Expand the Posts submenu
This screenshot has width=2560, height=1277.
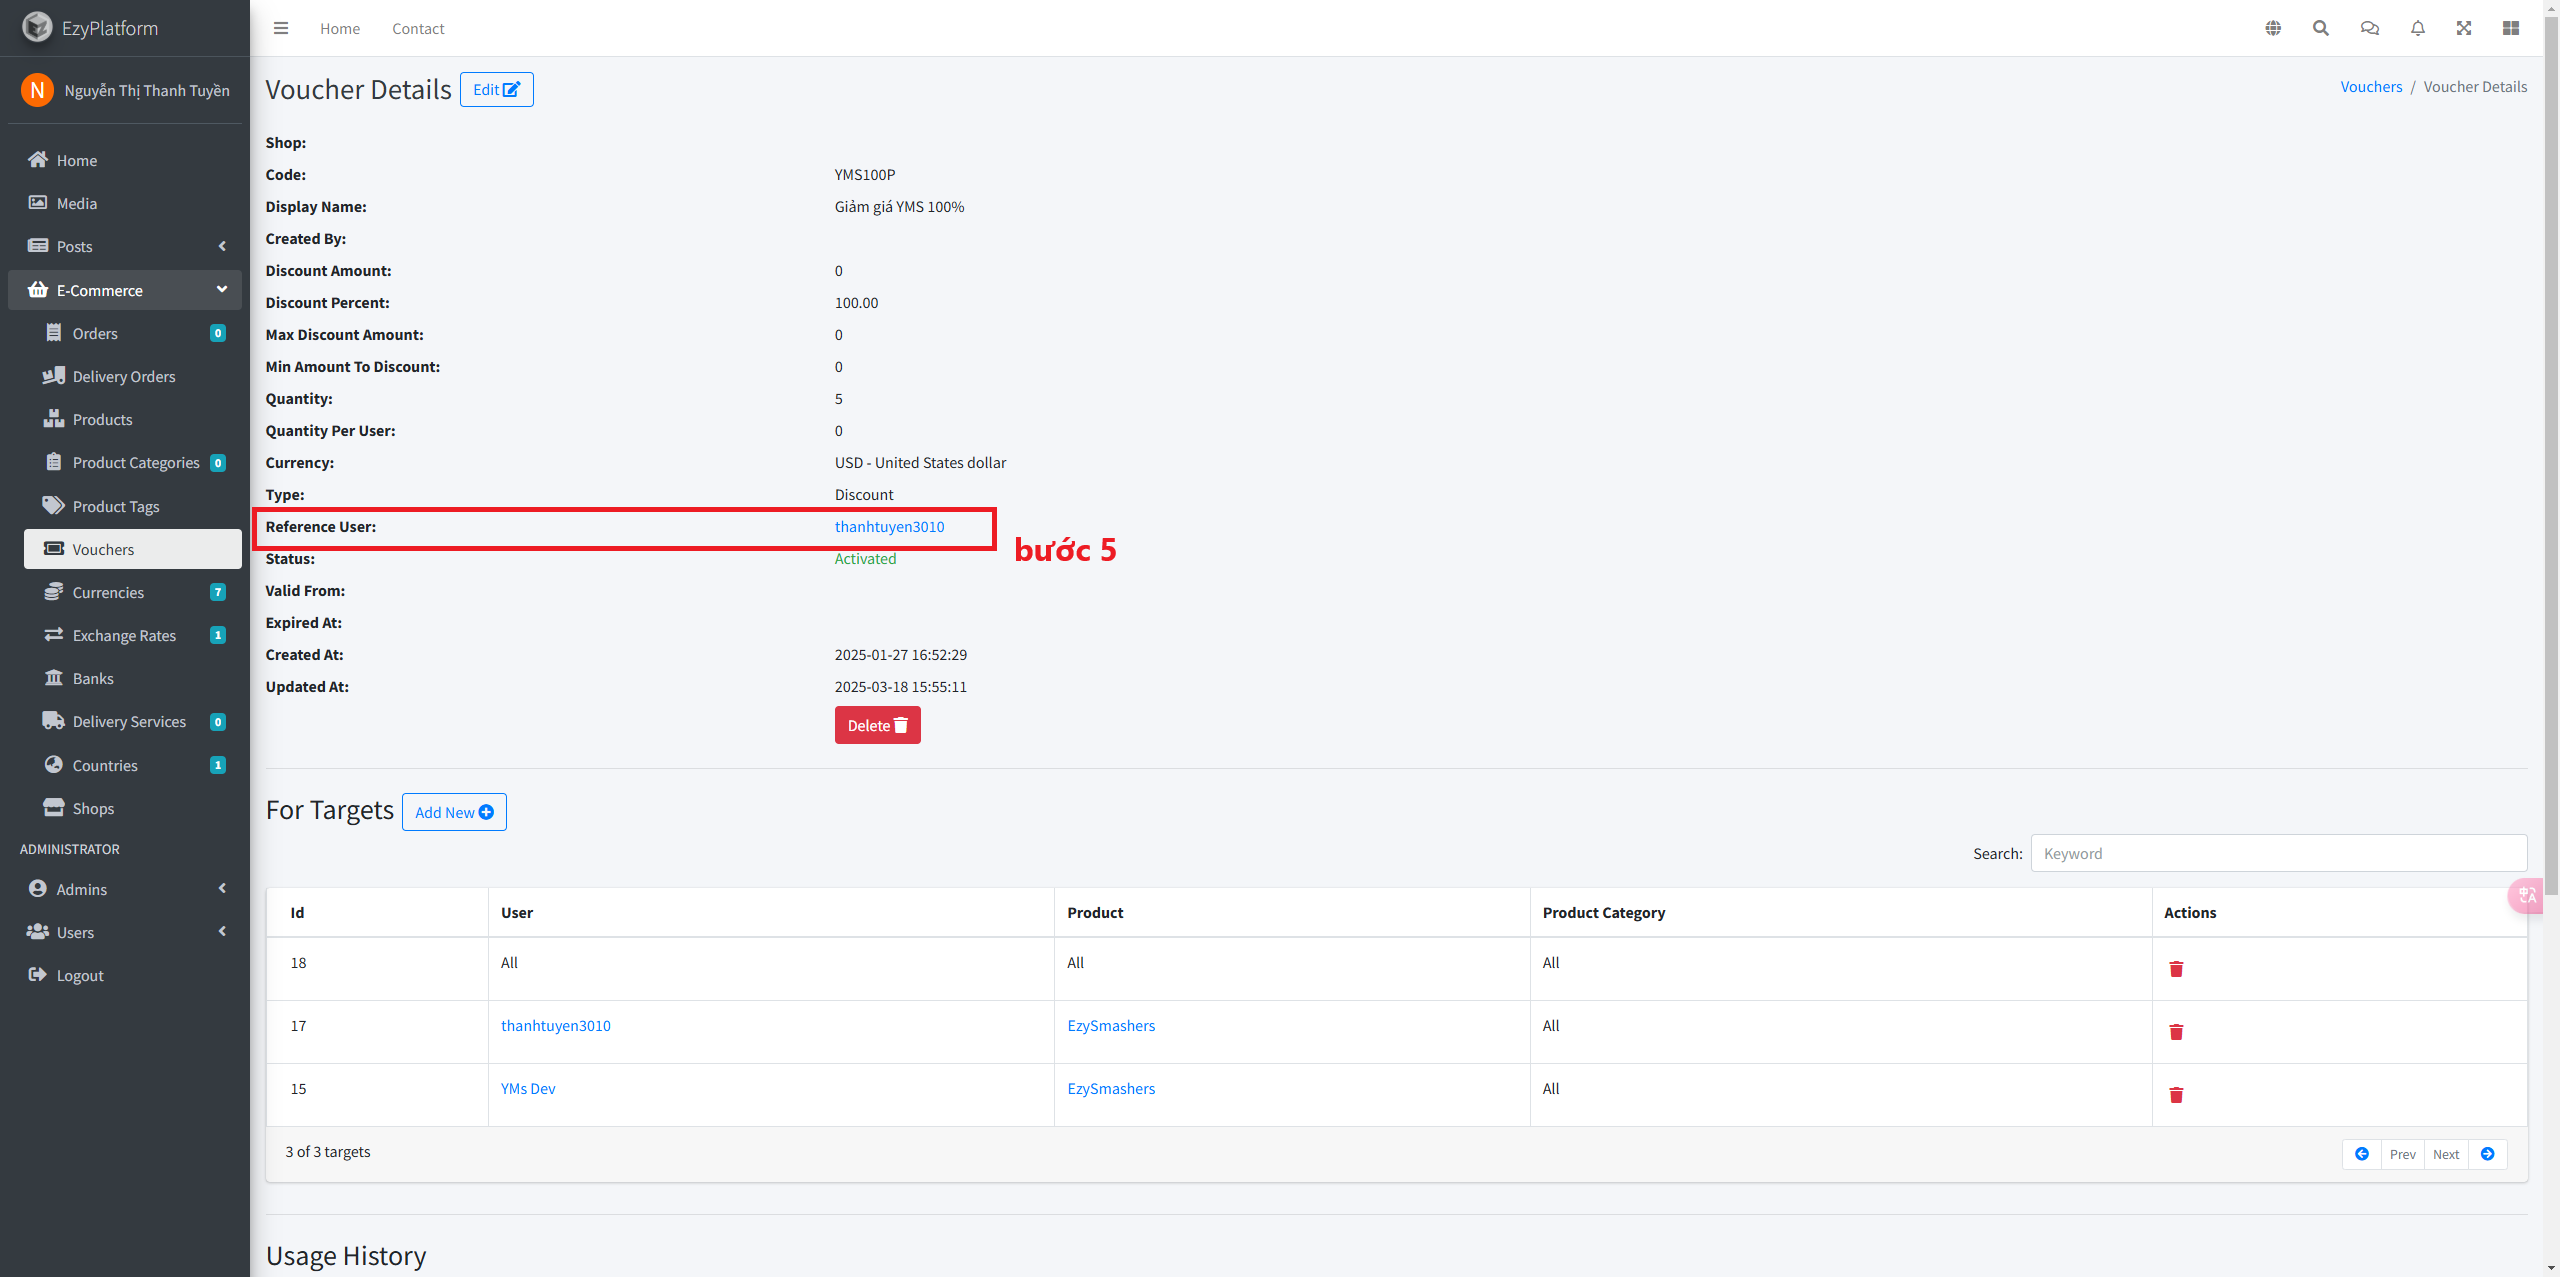point(125,246)
